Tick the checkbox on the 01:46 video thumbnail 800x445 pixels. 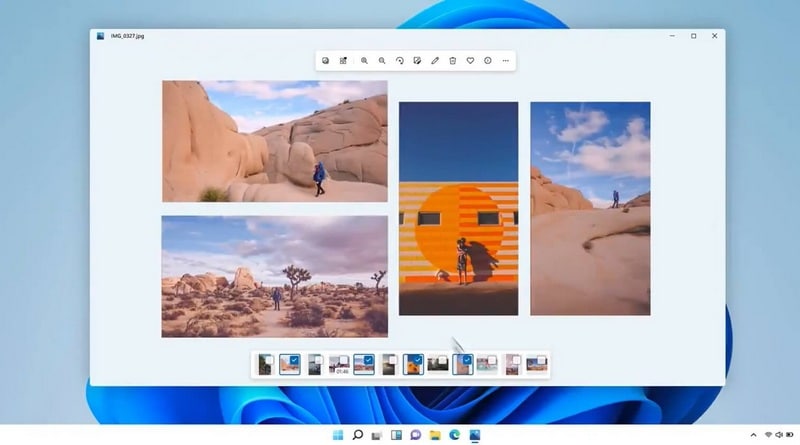pos(344,360)
